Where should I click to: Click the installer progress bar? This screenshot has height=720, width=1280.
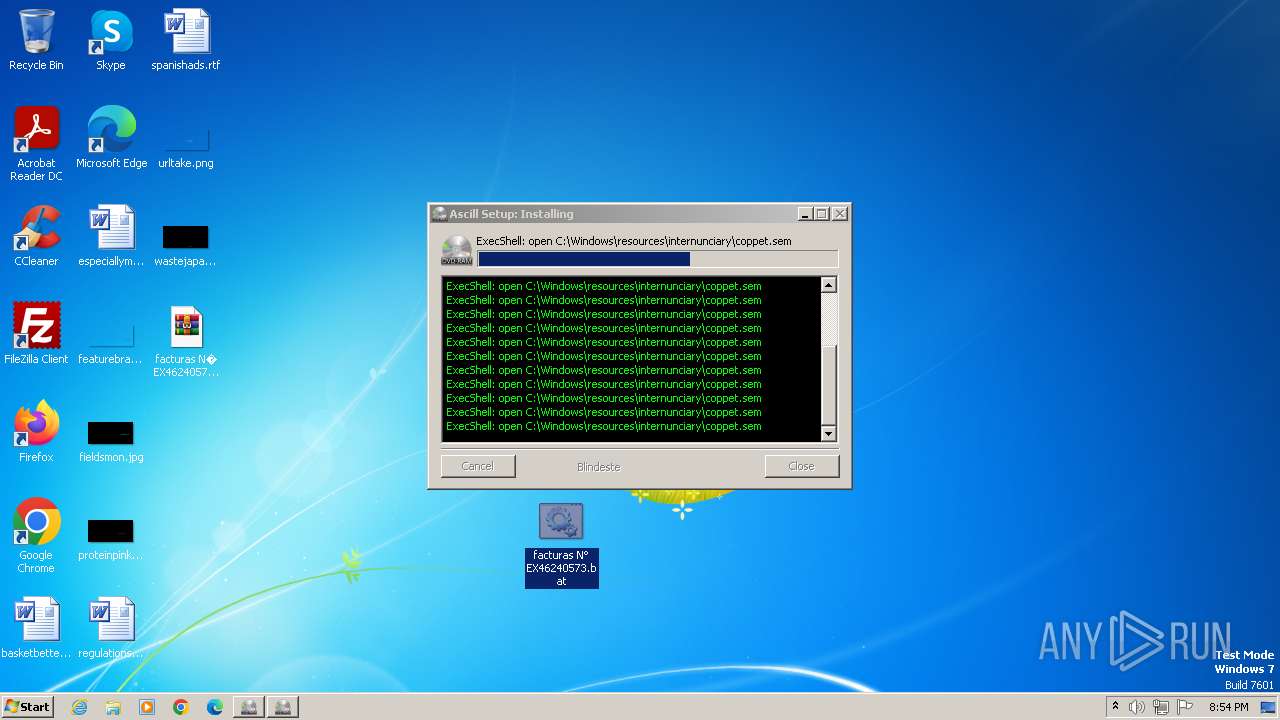657,259
